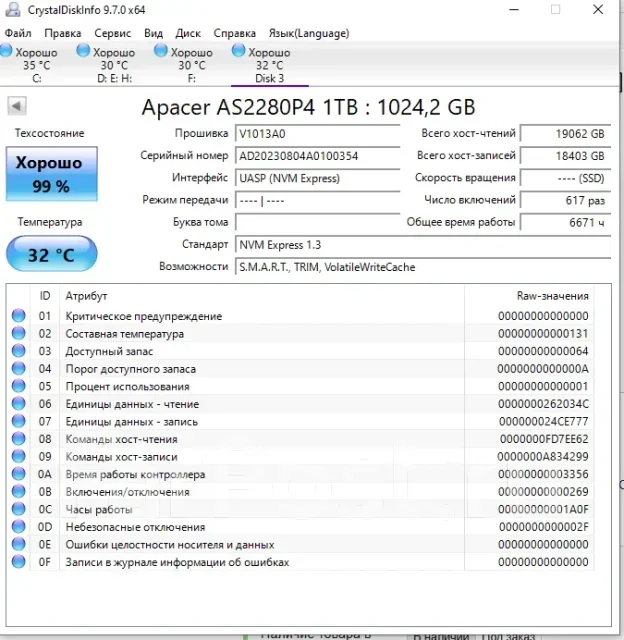Screen dimensions: 624x640
Task: Click the 32 °C temperature button
Action: (x=51, y=254)
